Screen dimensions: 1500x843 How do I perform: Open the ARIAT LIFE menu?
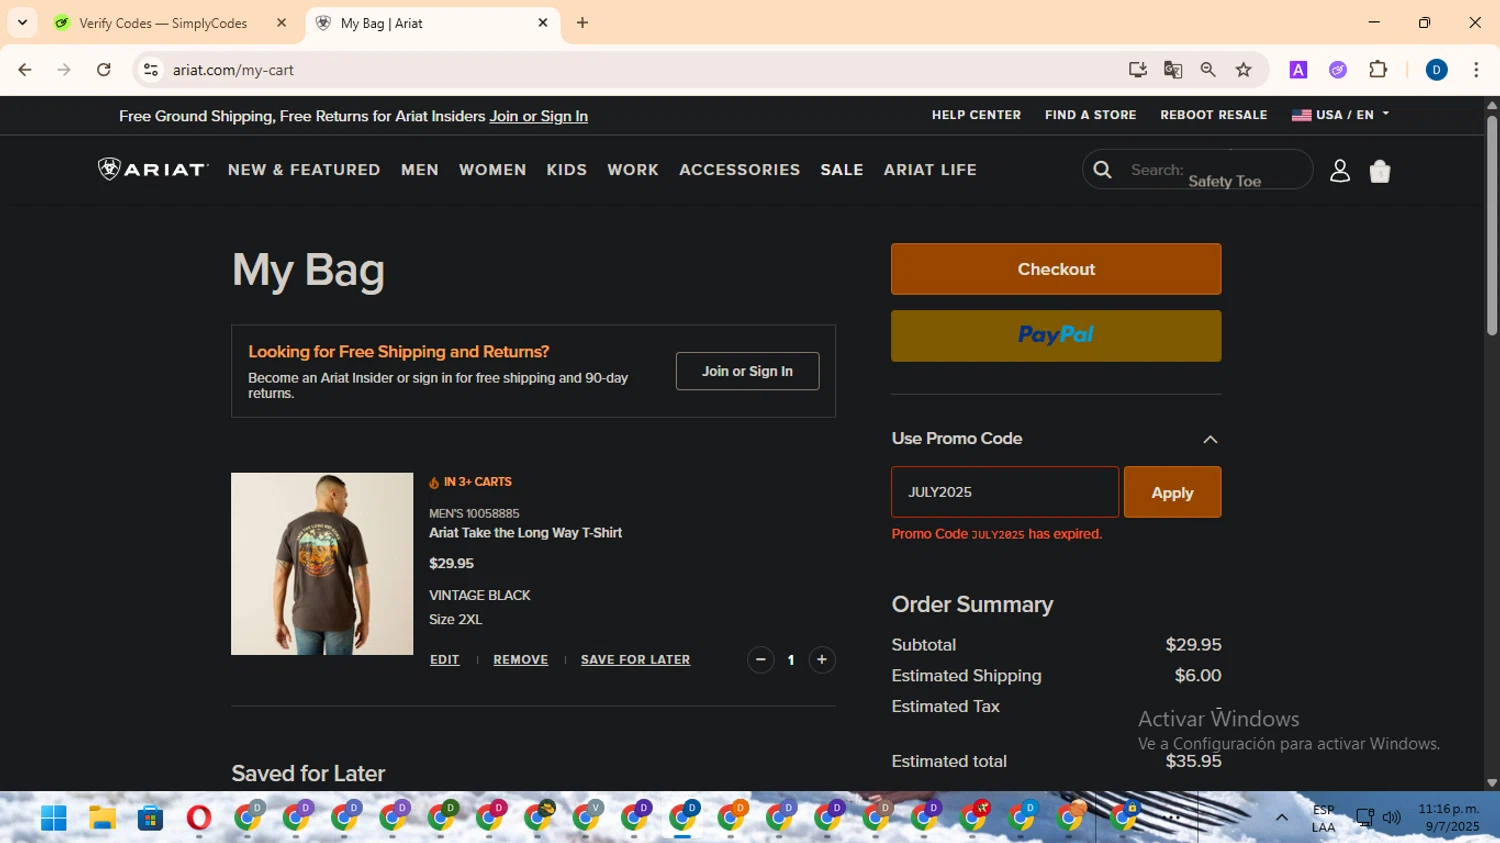click(930, 170)
